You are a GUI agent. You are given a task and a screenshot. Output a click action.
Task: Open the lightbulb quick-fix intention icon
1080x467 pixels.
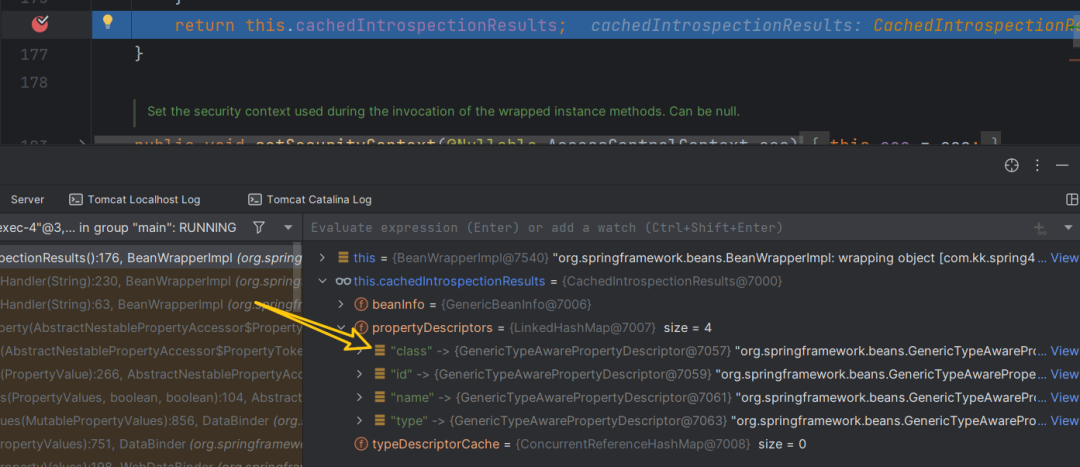[107, 22]
